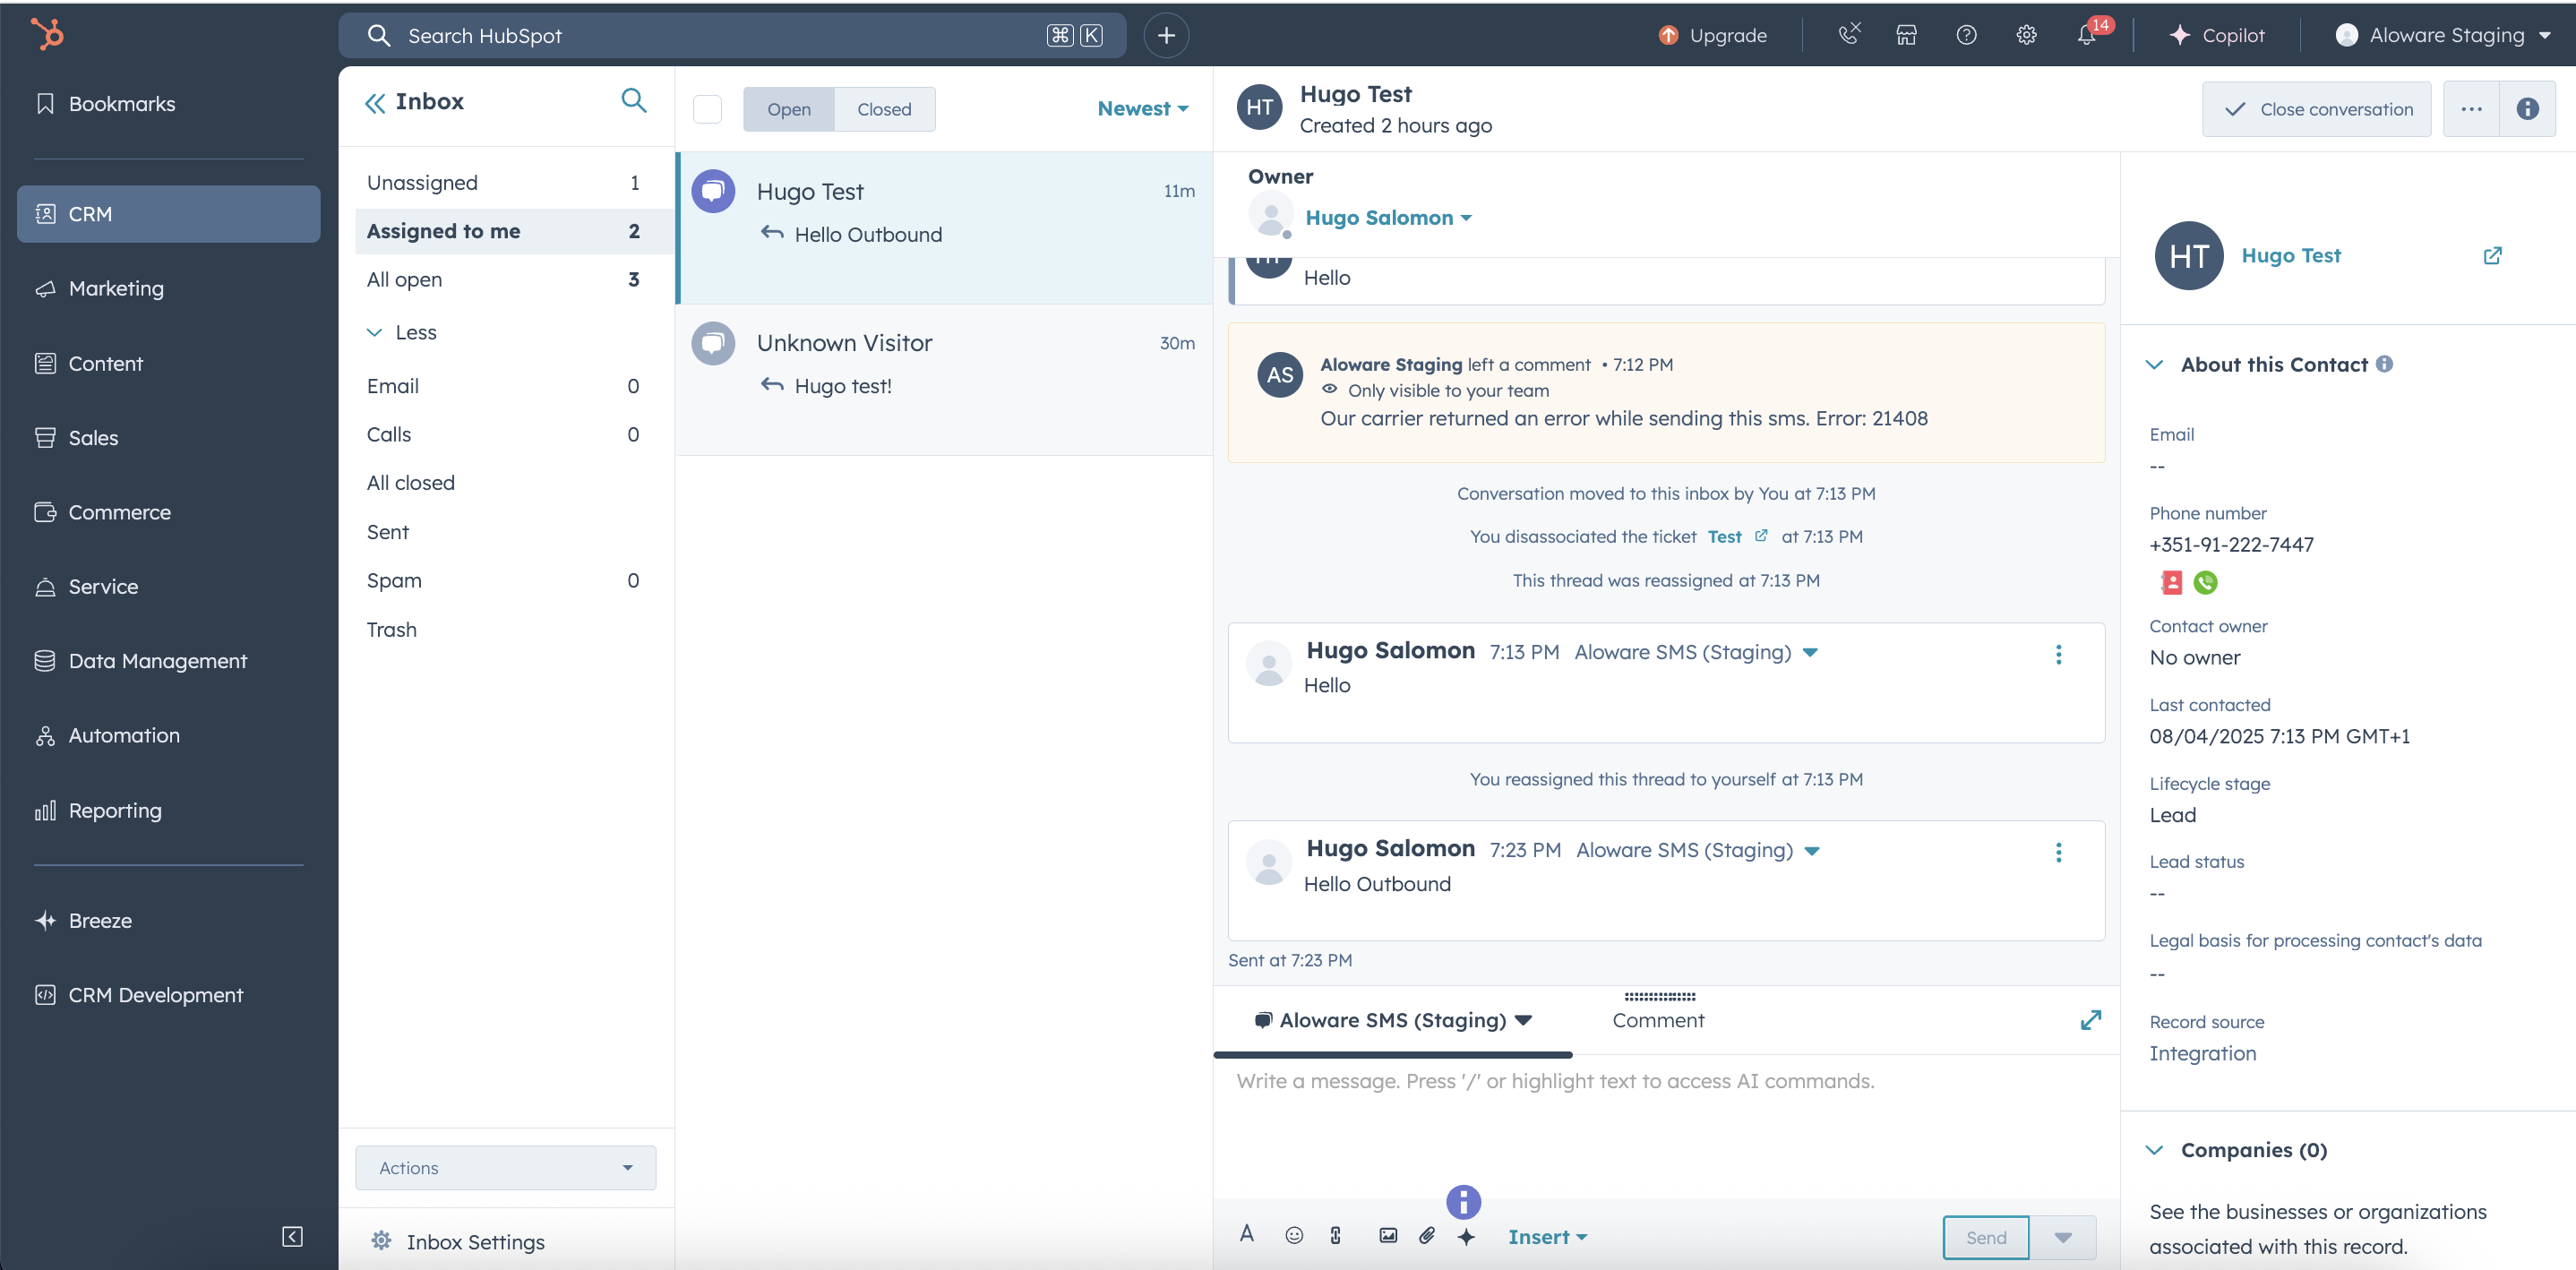Screen dimensions: 2576x1270
Task: Open the help question mark icon
Action: (x=1966, y=35)
